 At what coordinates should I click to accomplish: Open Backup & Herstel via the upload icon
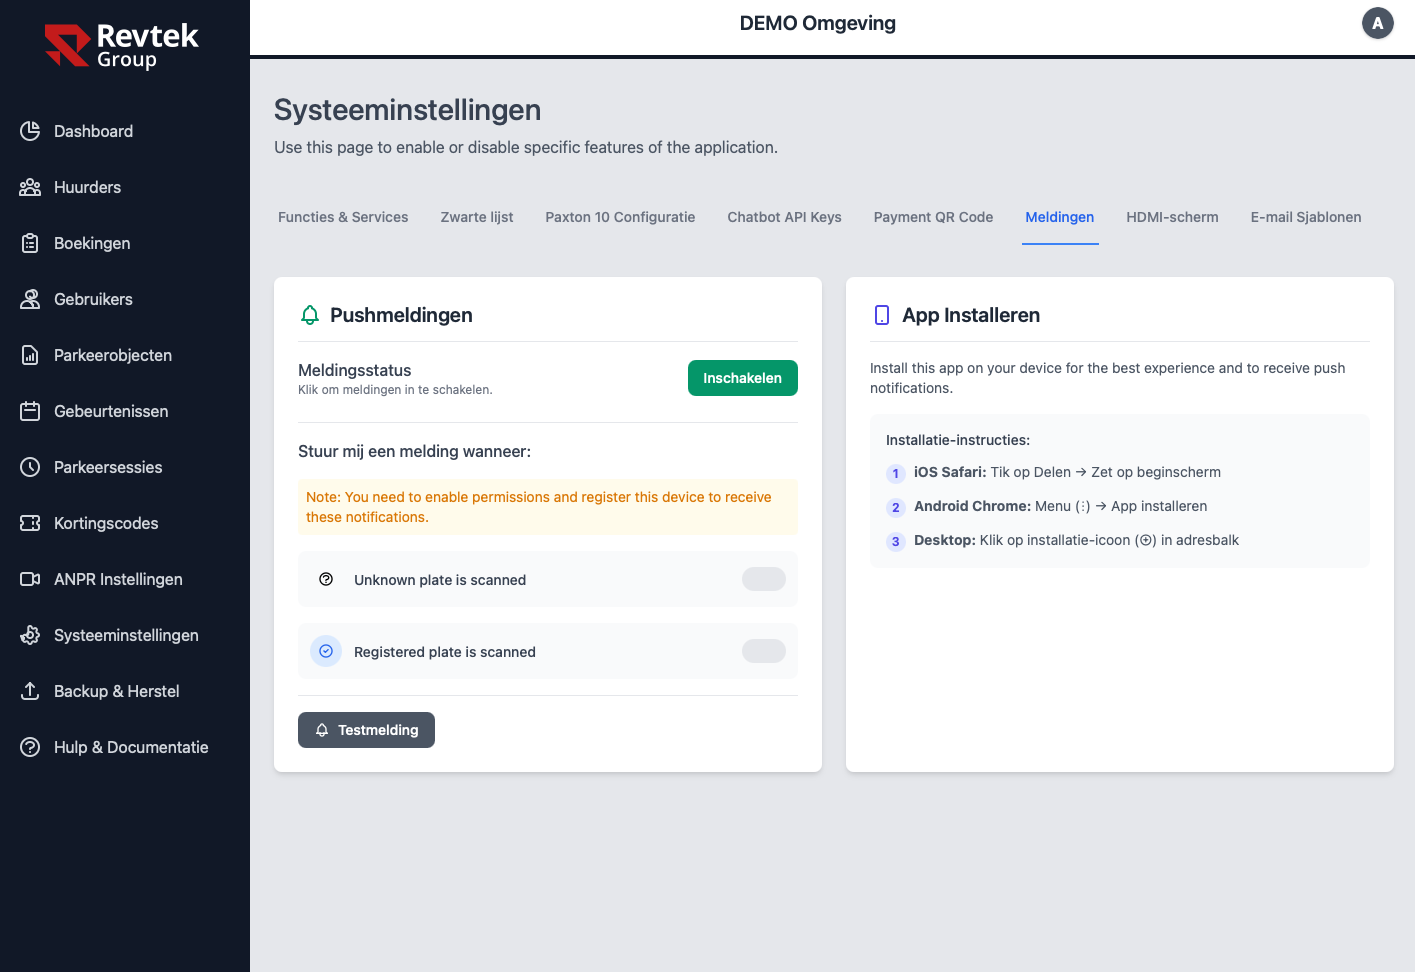30,691
